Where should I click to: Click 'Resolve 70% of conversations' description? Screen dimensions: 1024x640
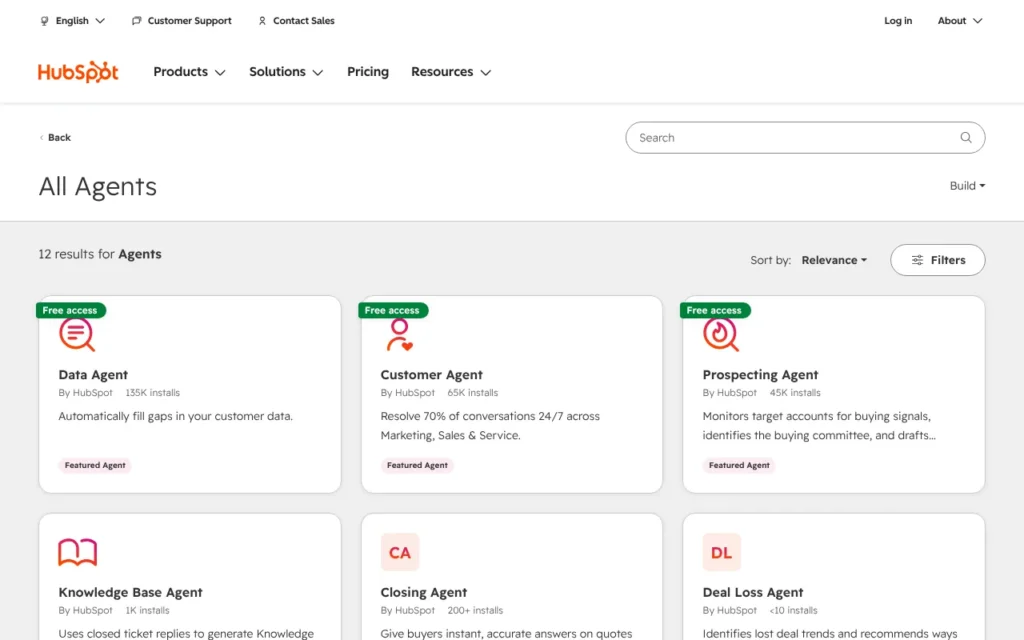pyautogui.click(x=490, y=426)
